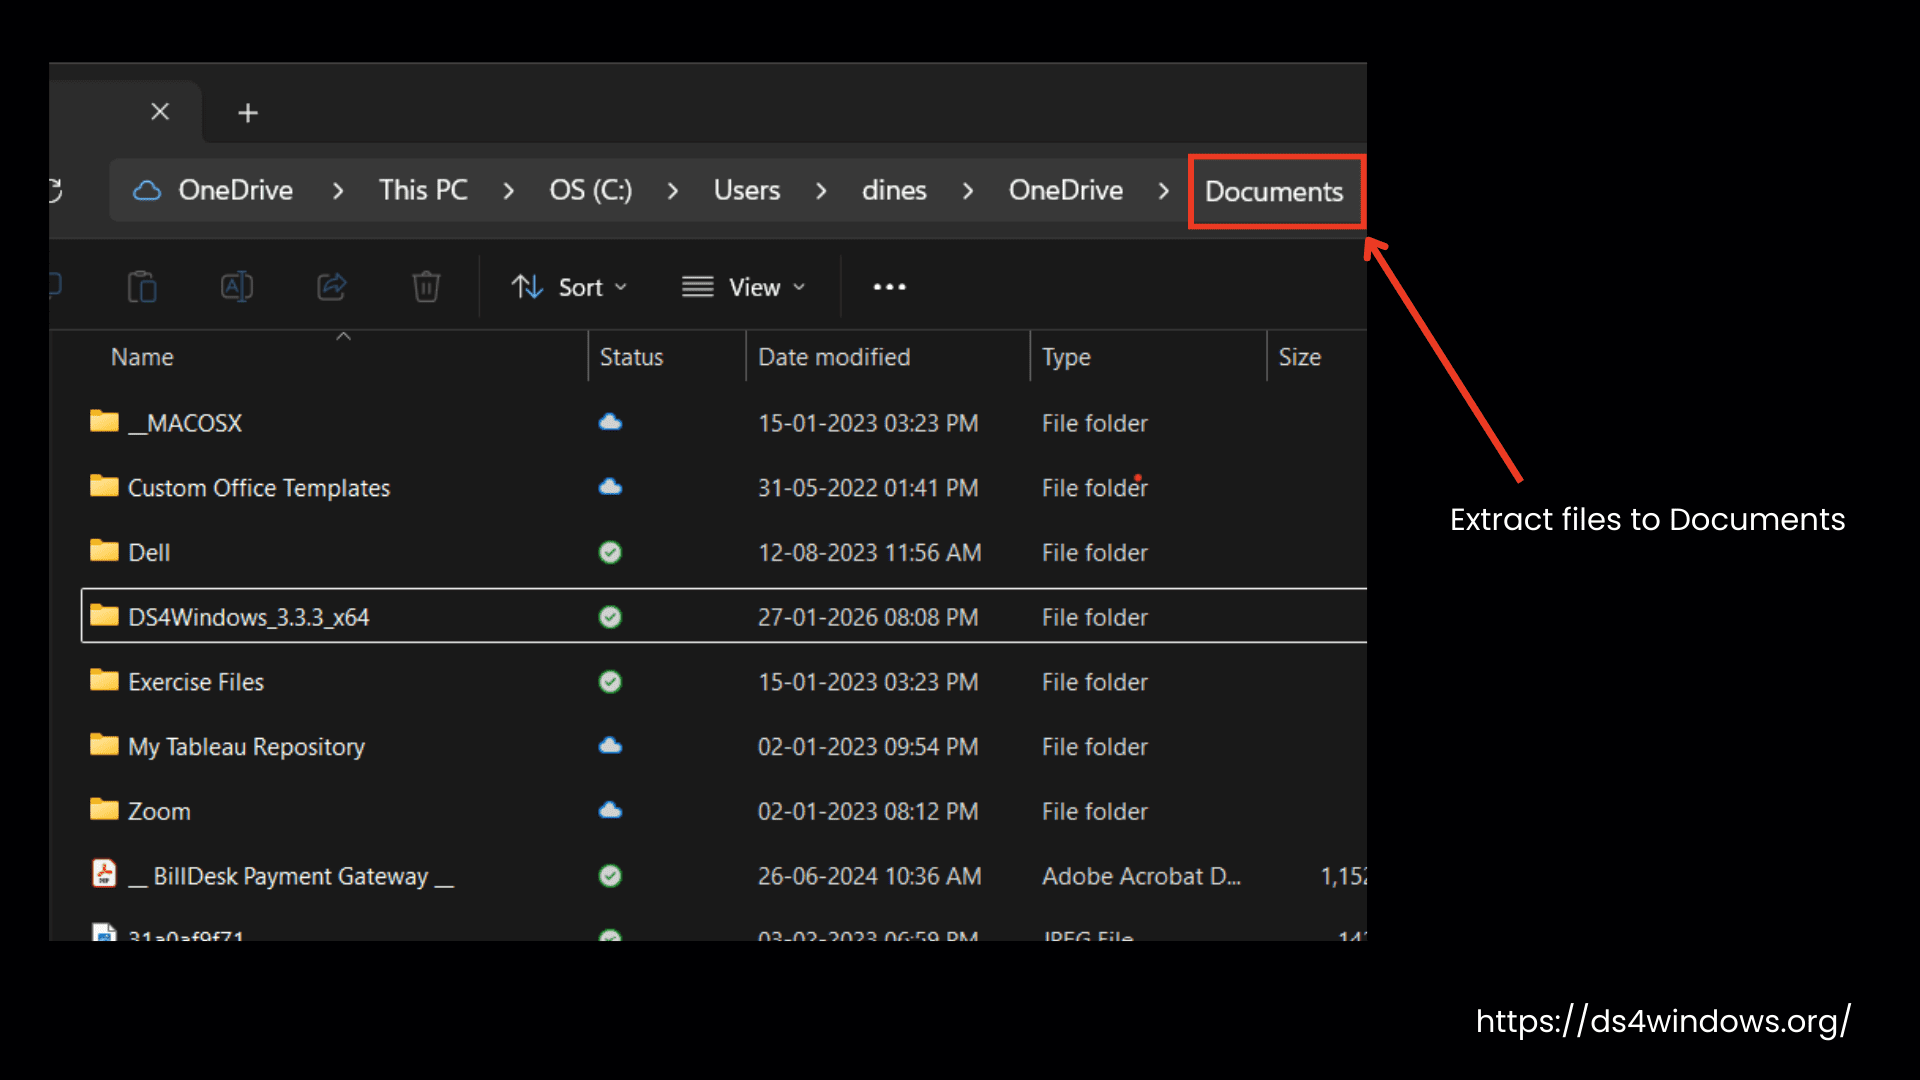Sort by Size column header
1920x1080 pixels.
[x=1300, y=357]
